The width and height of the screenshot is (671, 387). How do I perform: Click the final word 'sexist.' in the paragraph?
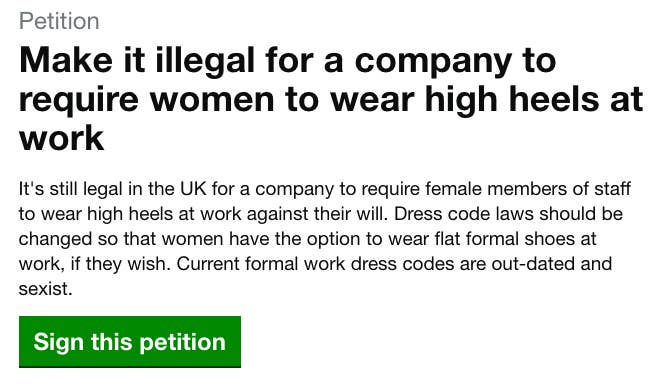(x=46, y=289)
